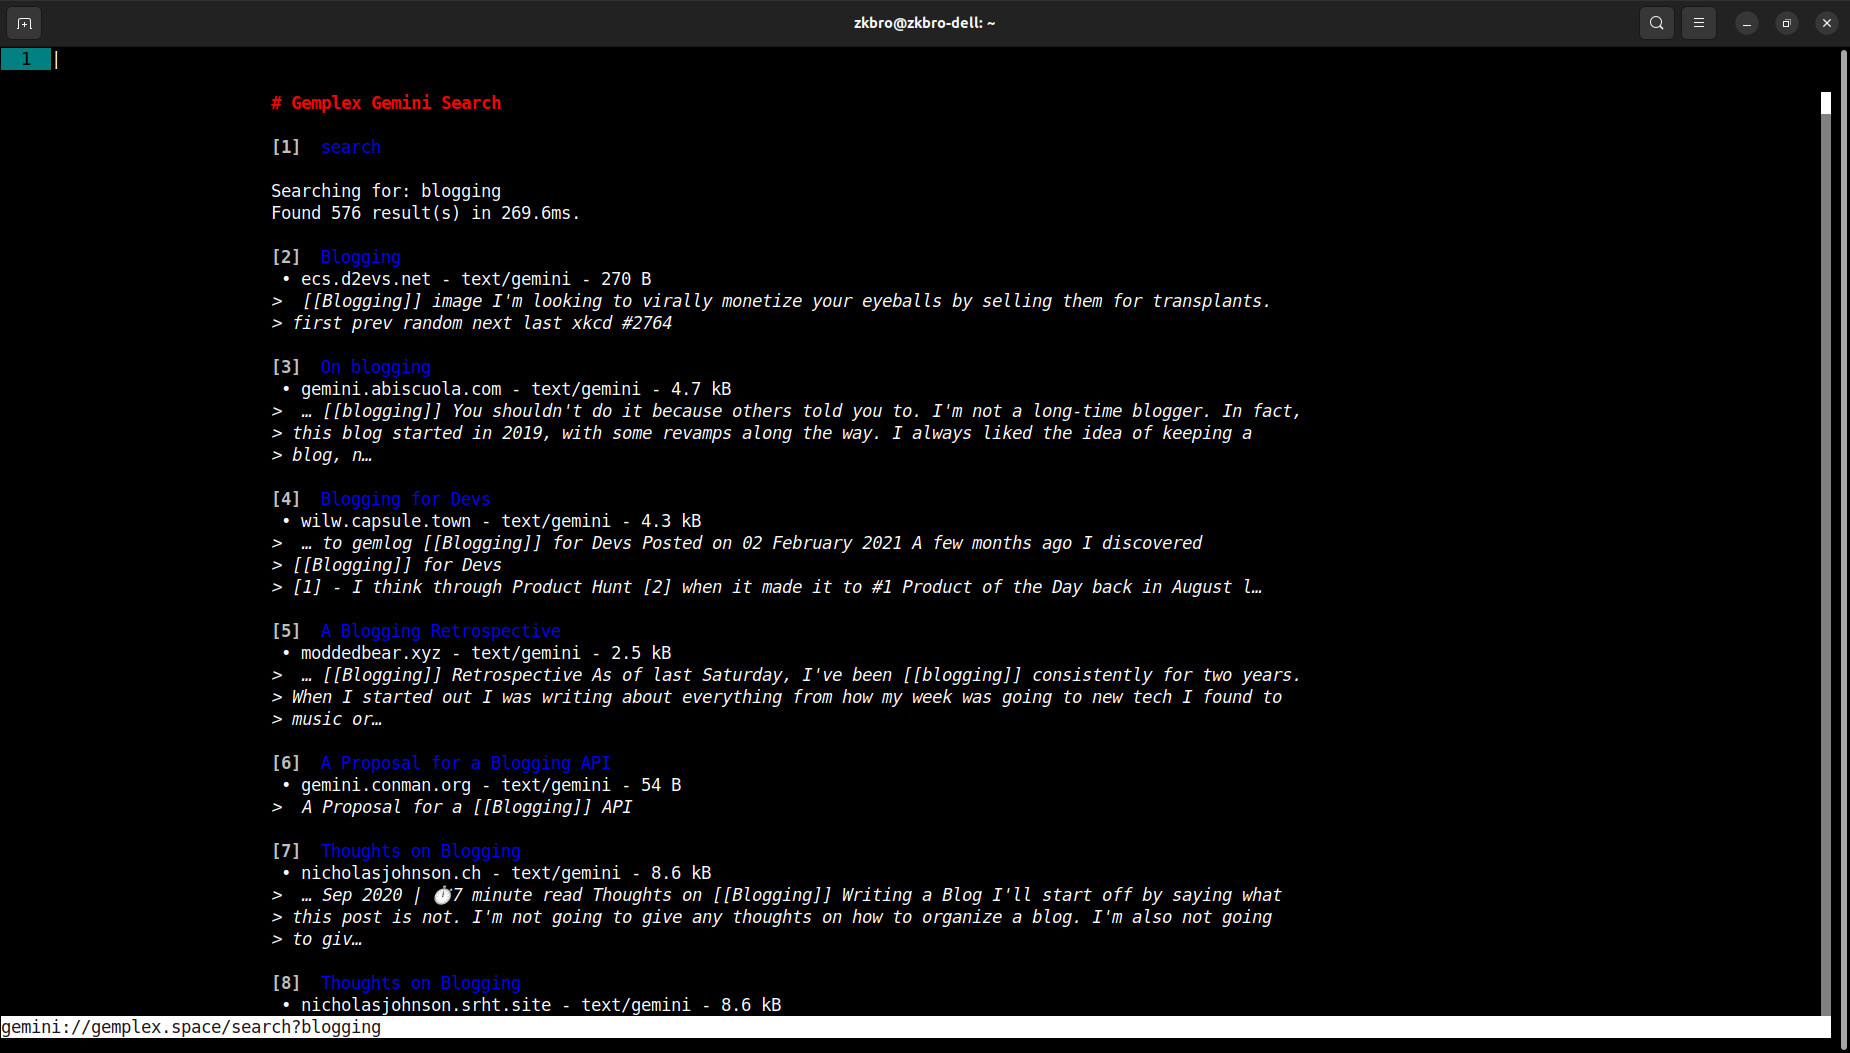
Task: Click the '# Gemplex Gemini Search' heading
Action: point(386,103)
